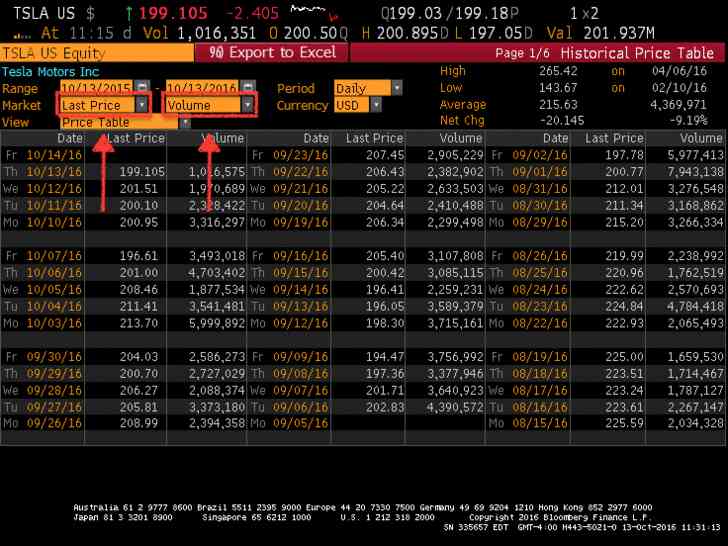Click the Export to Excel button
Image resolution: width=728 pixels, height=546 pixels.
272,52
